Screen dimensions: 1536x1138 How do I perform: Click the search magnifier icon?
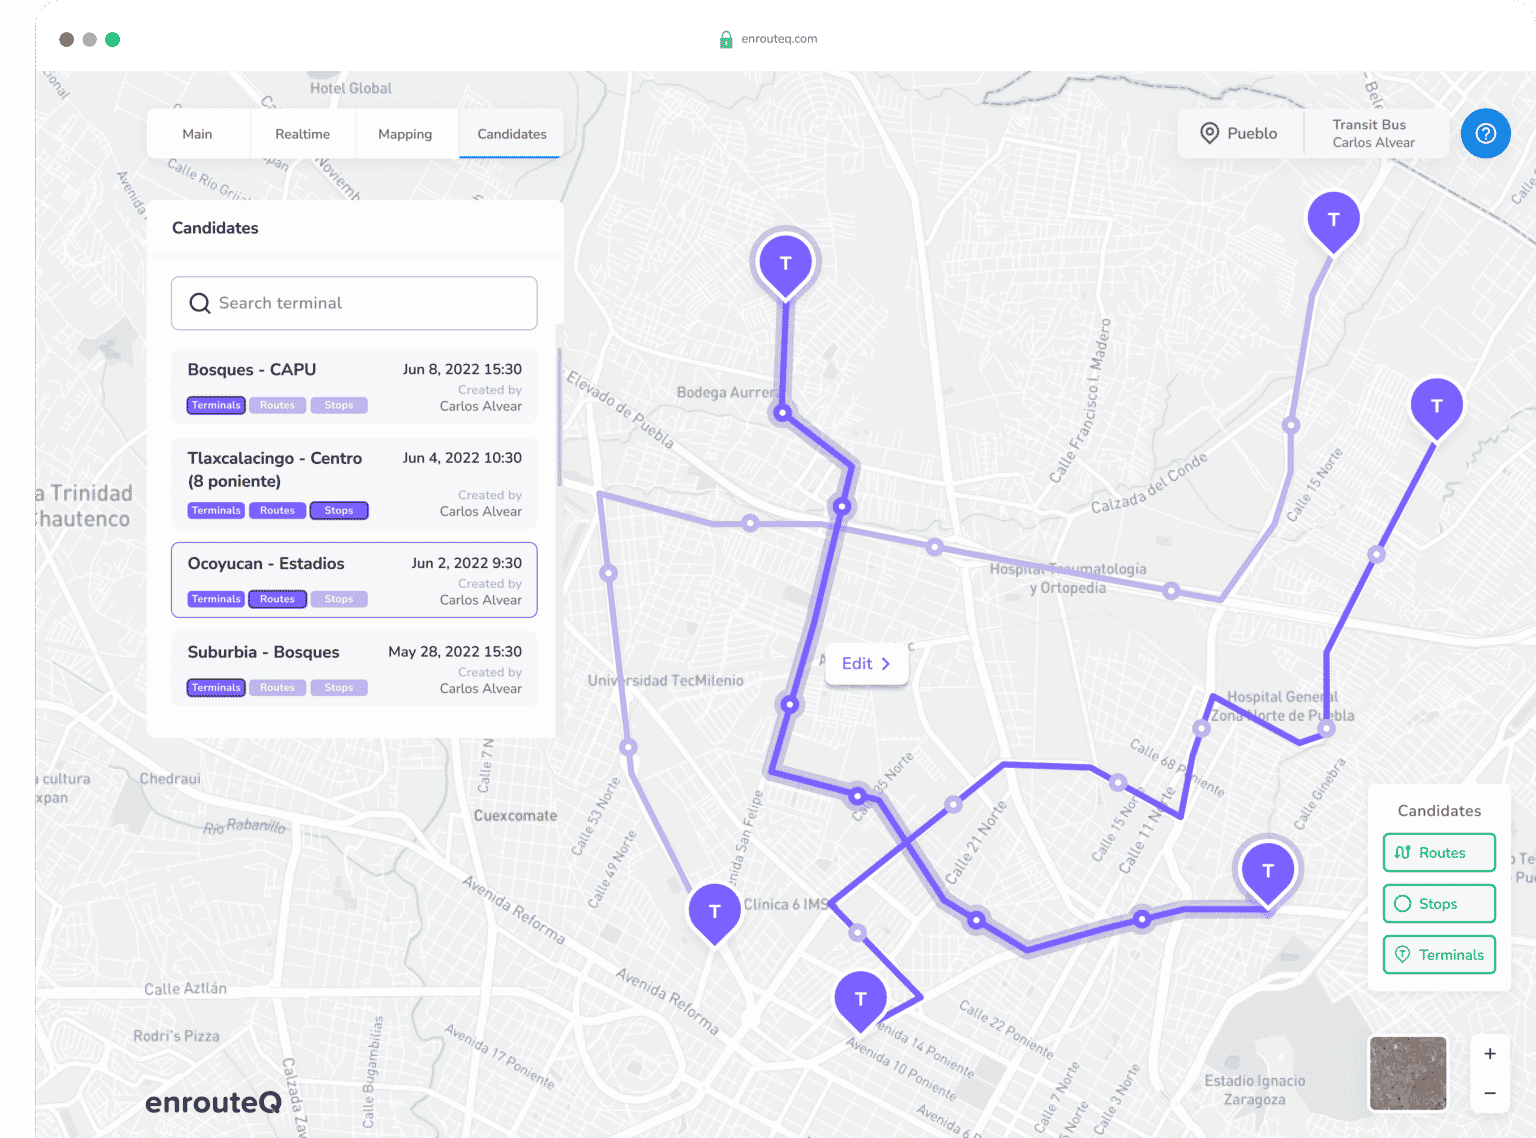pos(200,302)
